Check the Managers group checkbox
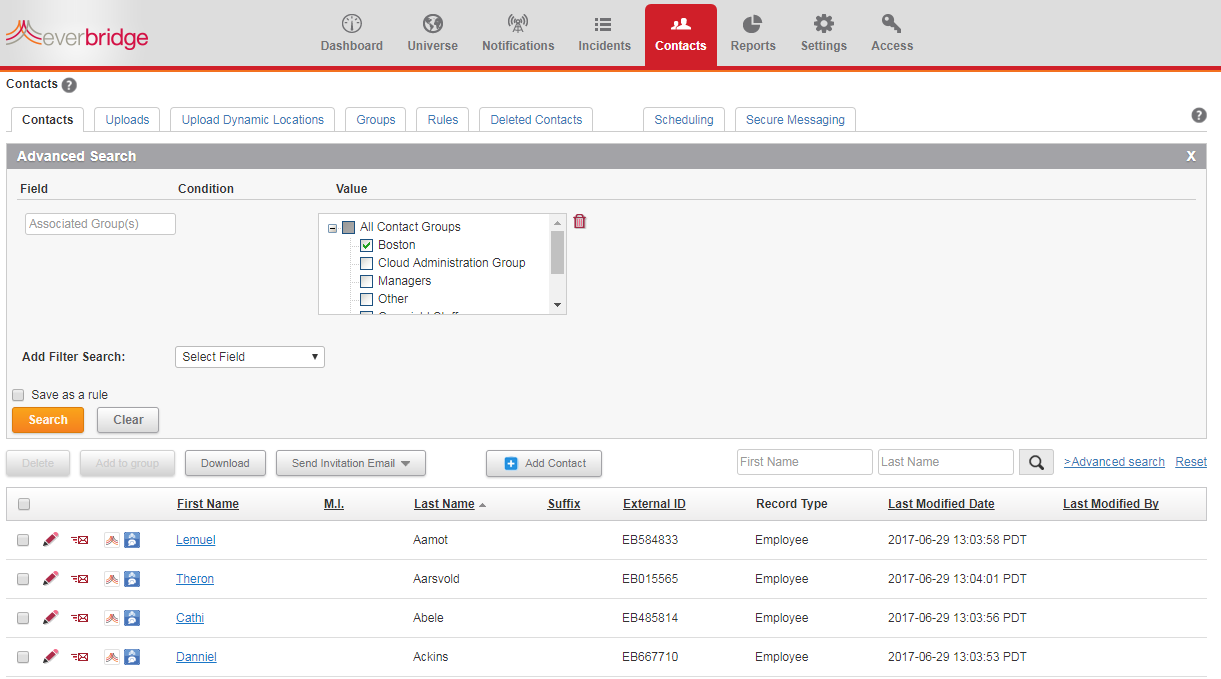Viewport: 1221px width, 679px height. click(x=366, y=281)
